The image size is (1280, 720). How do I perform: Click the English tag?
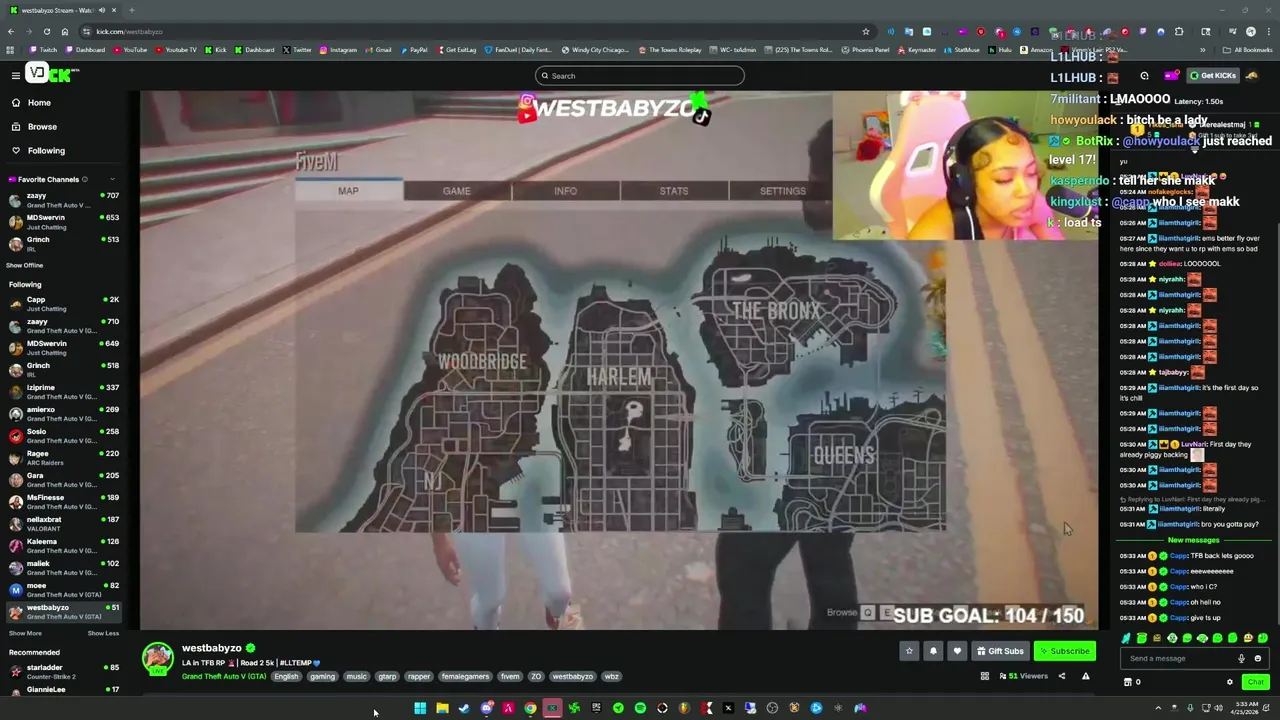click(286, 677)
